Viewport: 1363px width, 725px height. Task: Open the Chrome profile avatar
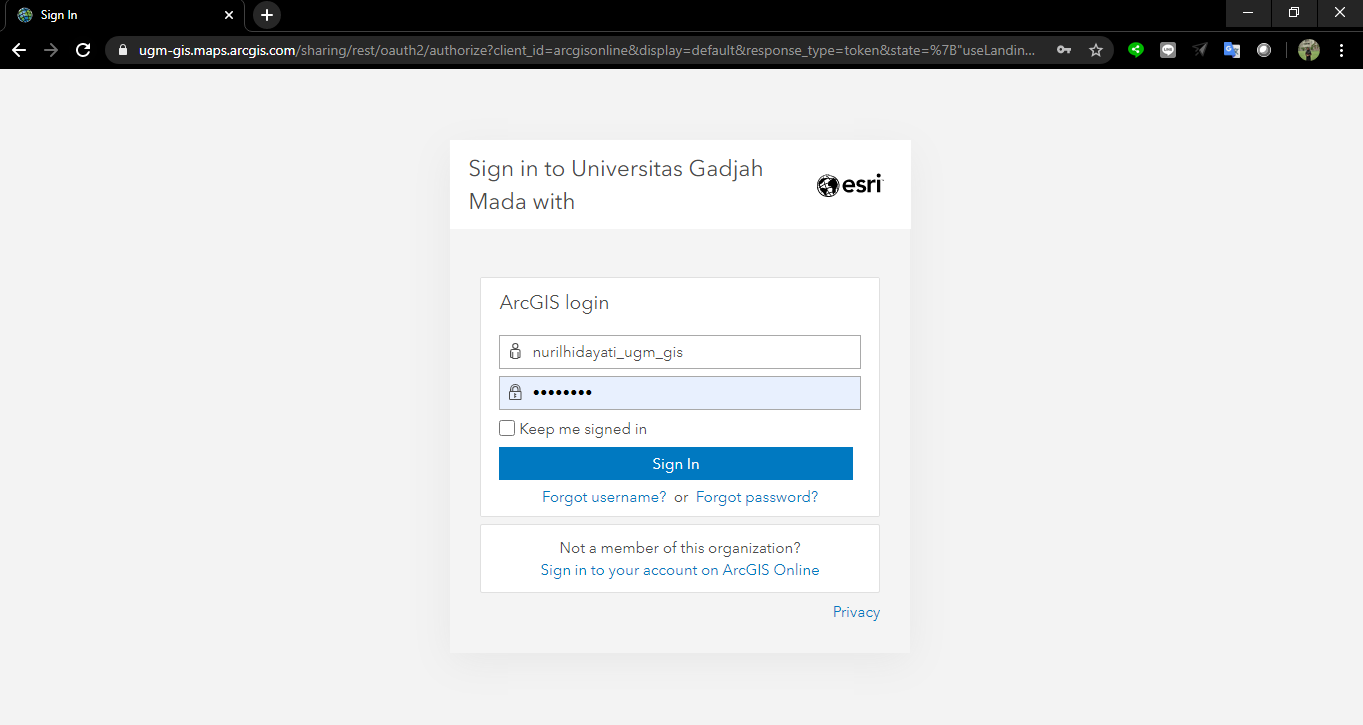tap(1308, 50)
